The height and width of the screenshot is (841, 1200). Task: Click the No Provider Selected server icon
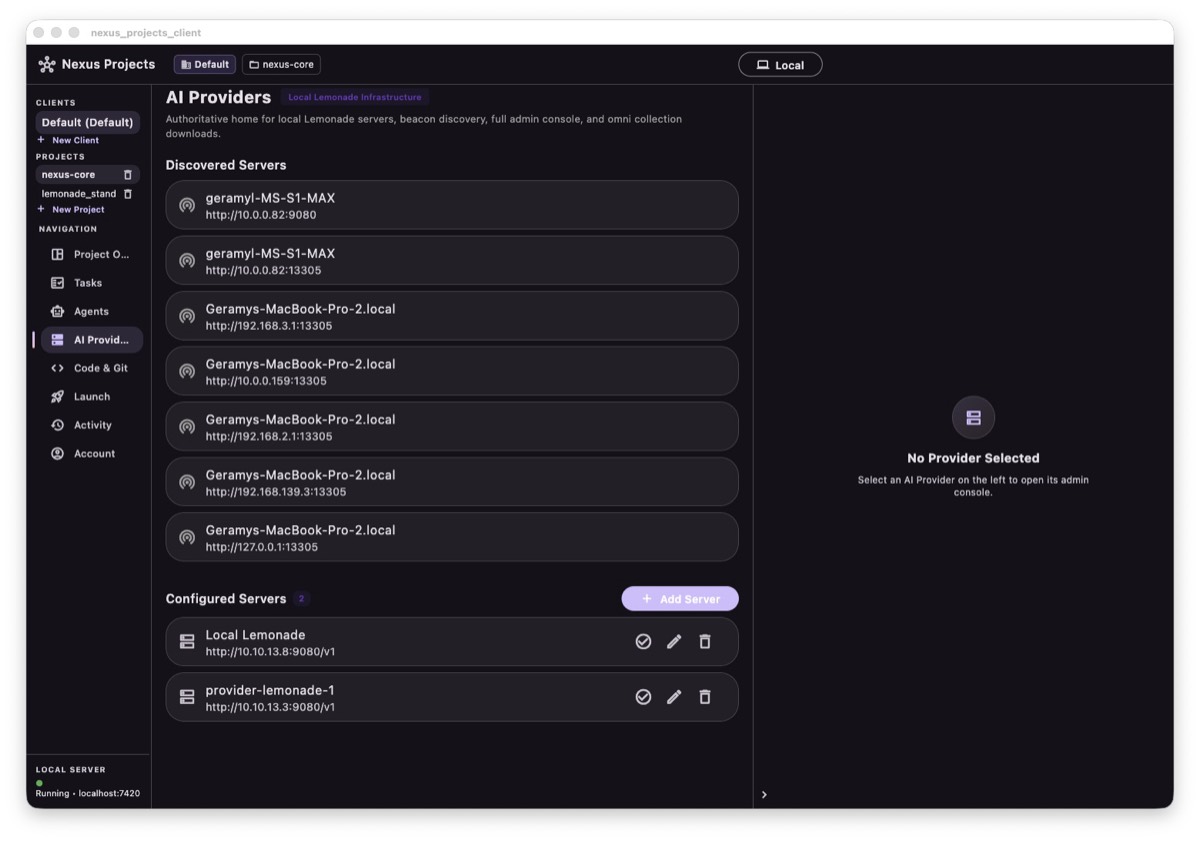pos(973,417)
